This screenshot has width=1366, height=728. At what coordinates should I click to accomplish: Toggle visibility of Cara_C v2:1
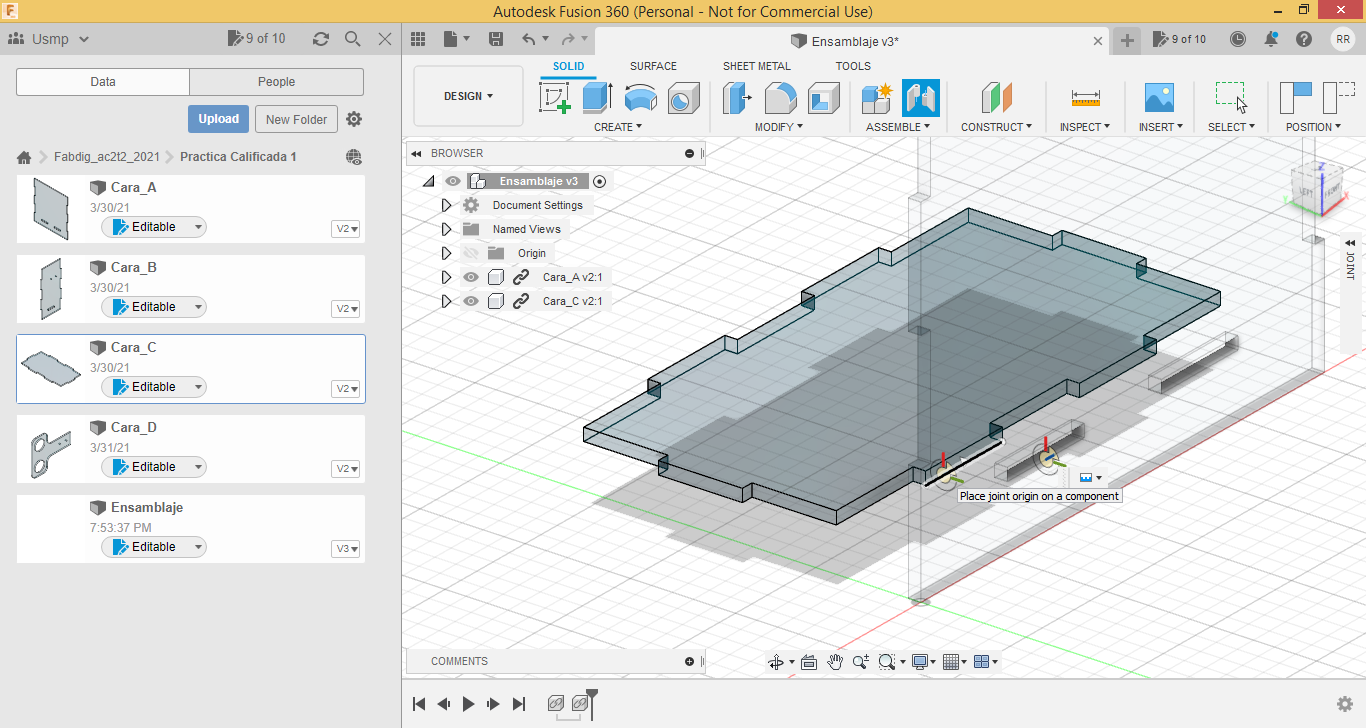471,301
